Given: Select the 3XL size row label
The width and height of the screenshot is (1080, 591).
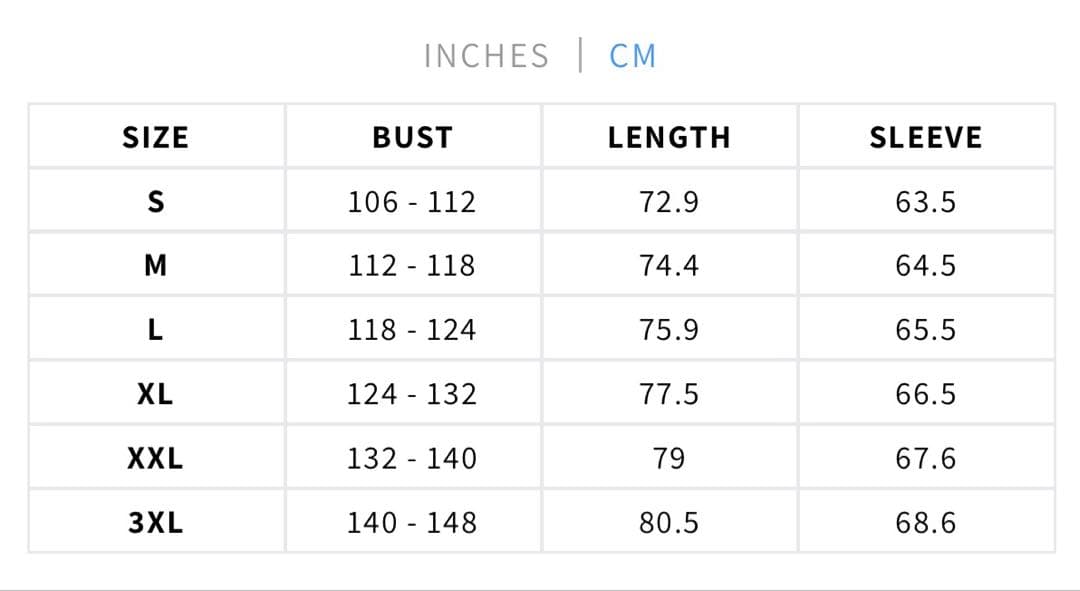Looking at the screenshot, I should point(155,522).
